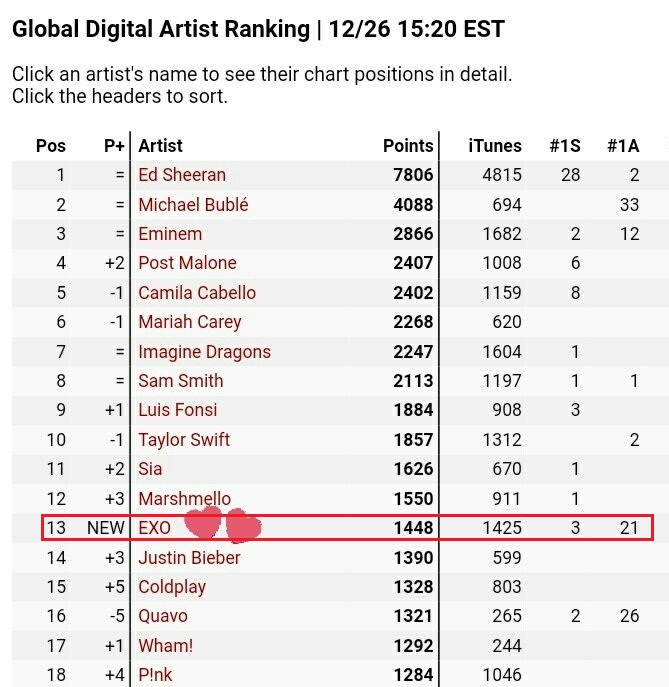Screen dimensions: 669x687
Task: Select the Post Malone artist link
Action: 187,263
